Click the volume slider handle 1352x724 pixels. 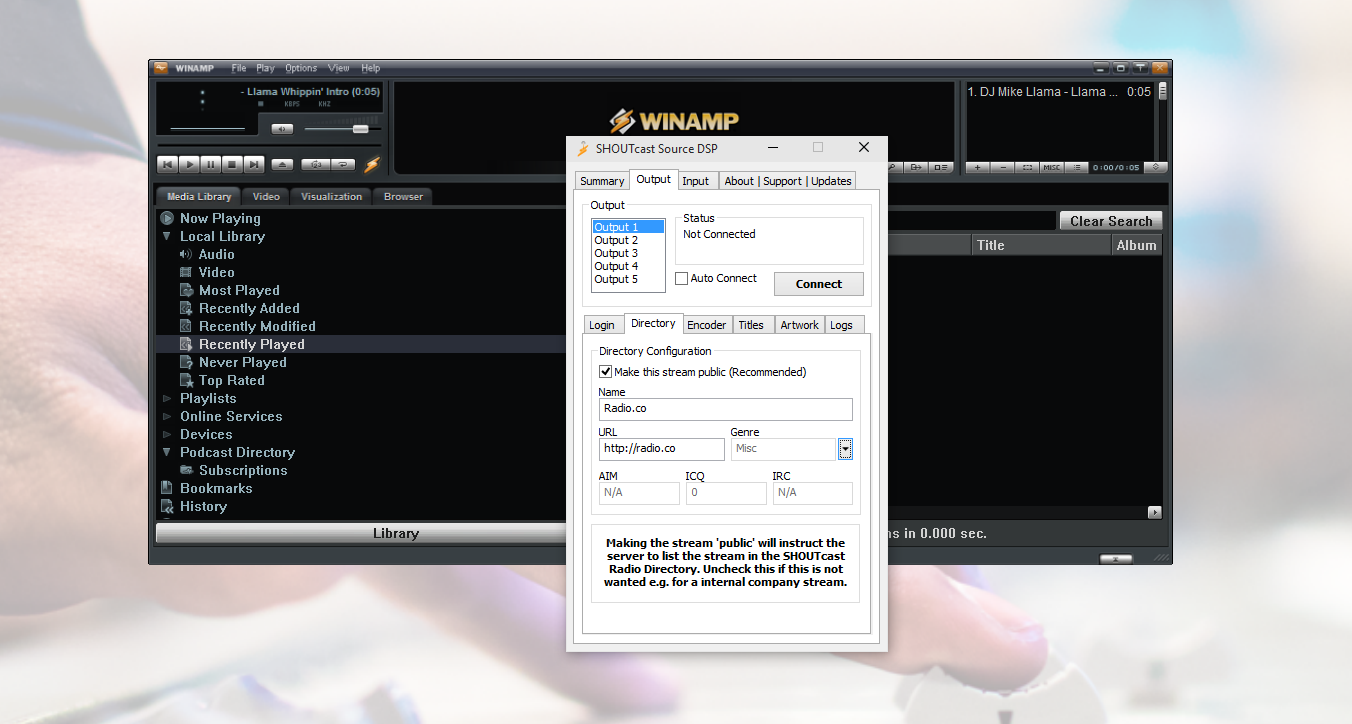pos(361,129)
